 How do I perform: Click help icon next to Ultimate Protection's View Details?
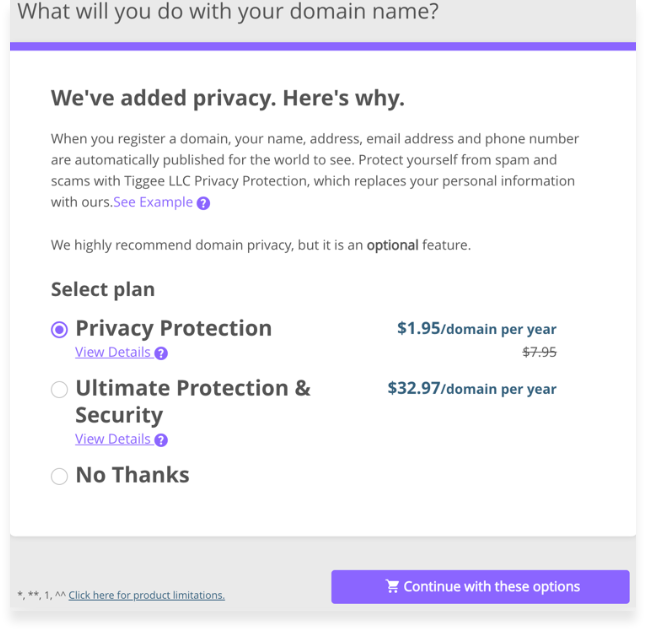pyautogui.click(x=161, y=440)
